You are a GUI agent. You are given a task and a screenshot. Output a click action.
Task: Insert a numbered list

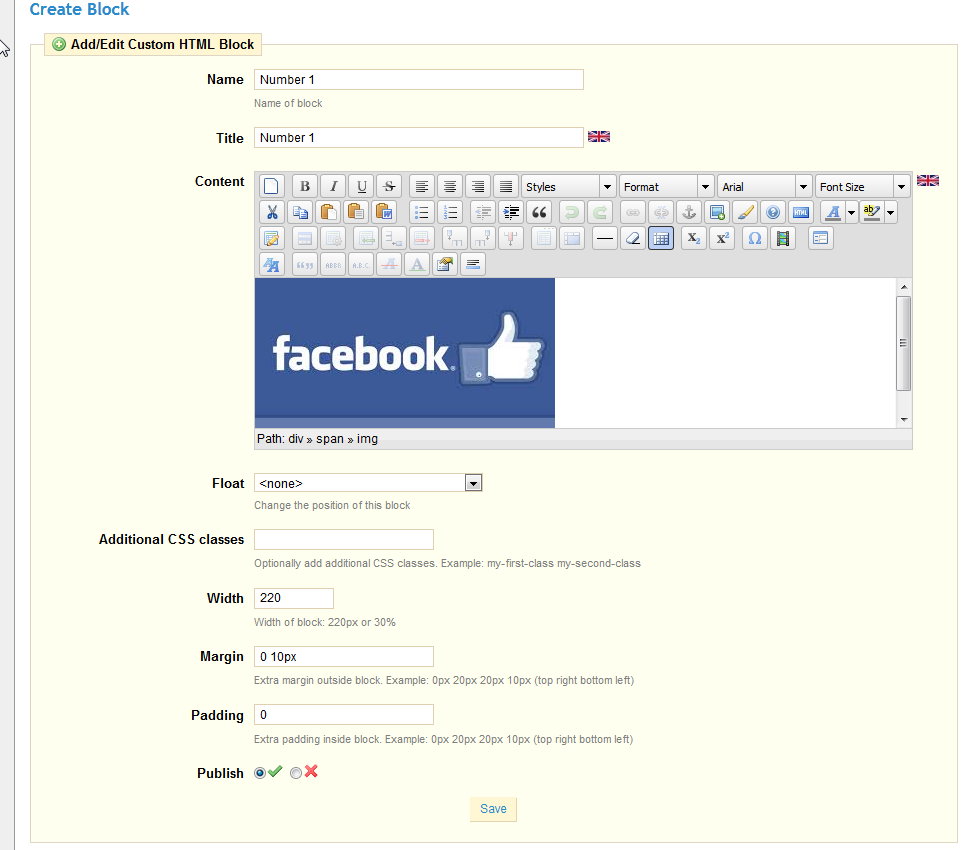point(450,212)
